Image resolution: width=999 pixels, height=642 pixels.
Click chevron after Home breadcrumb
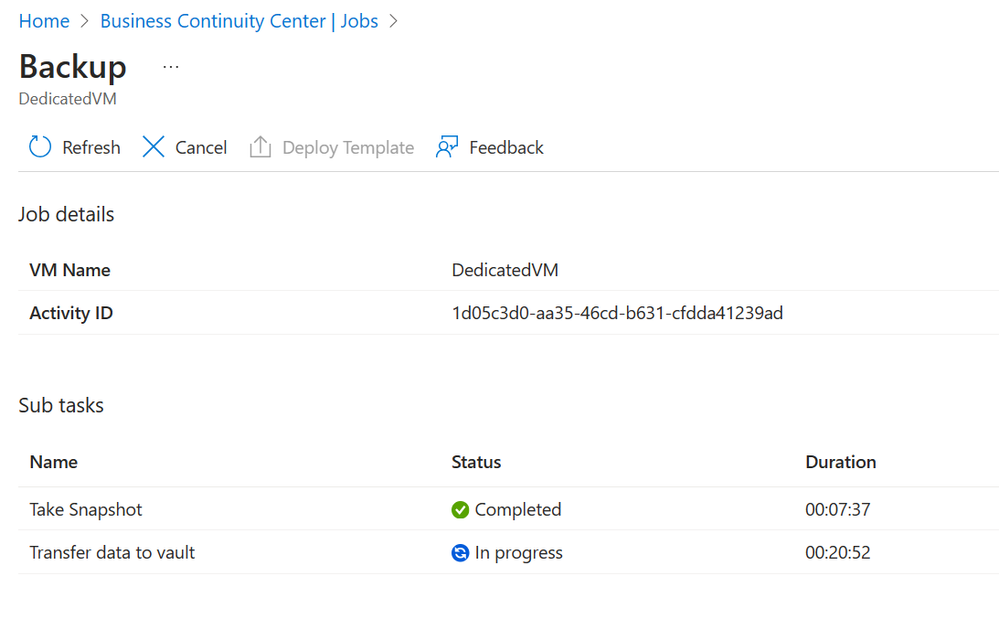85,21
